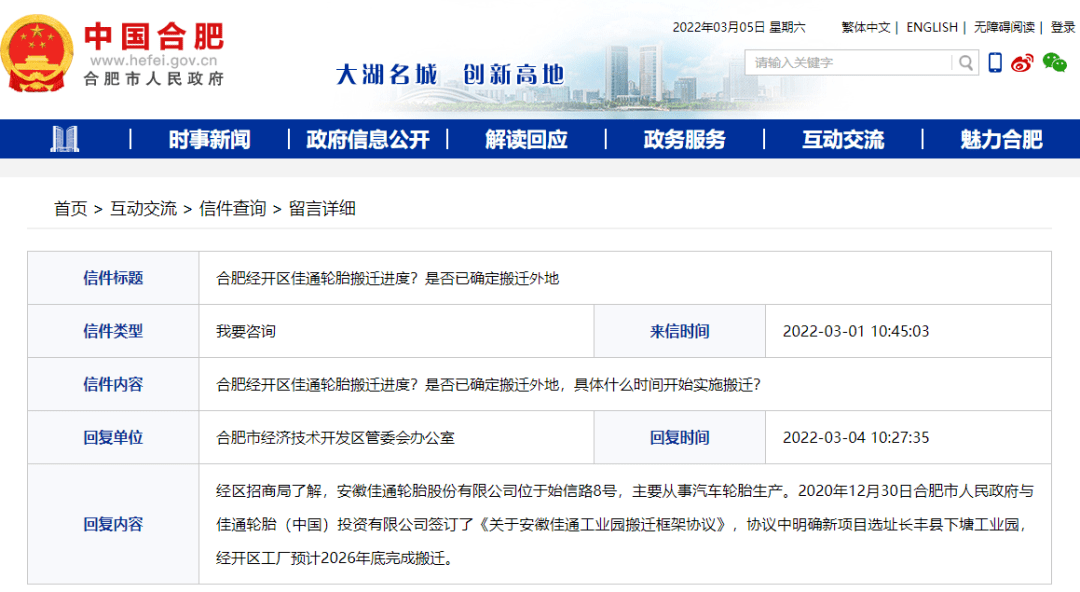Click the keyword search input field
Image resolution: width=1080 pixels, height=592 pixels.
(x=850, y=62)
